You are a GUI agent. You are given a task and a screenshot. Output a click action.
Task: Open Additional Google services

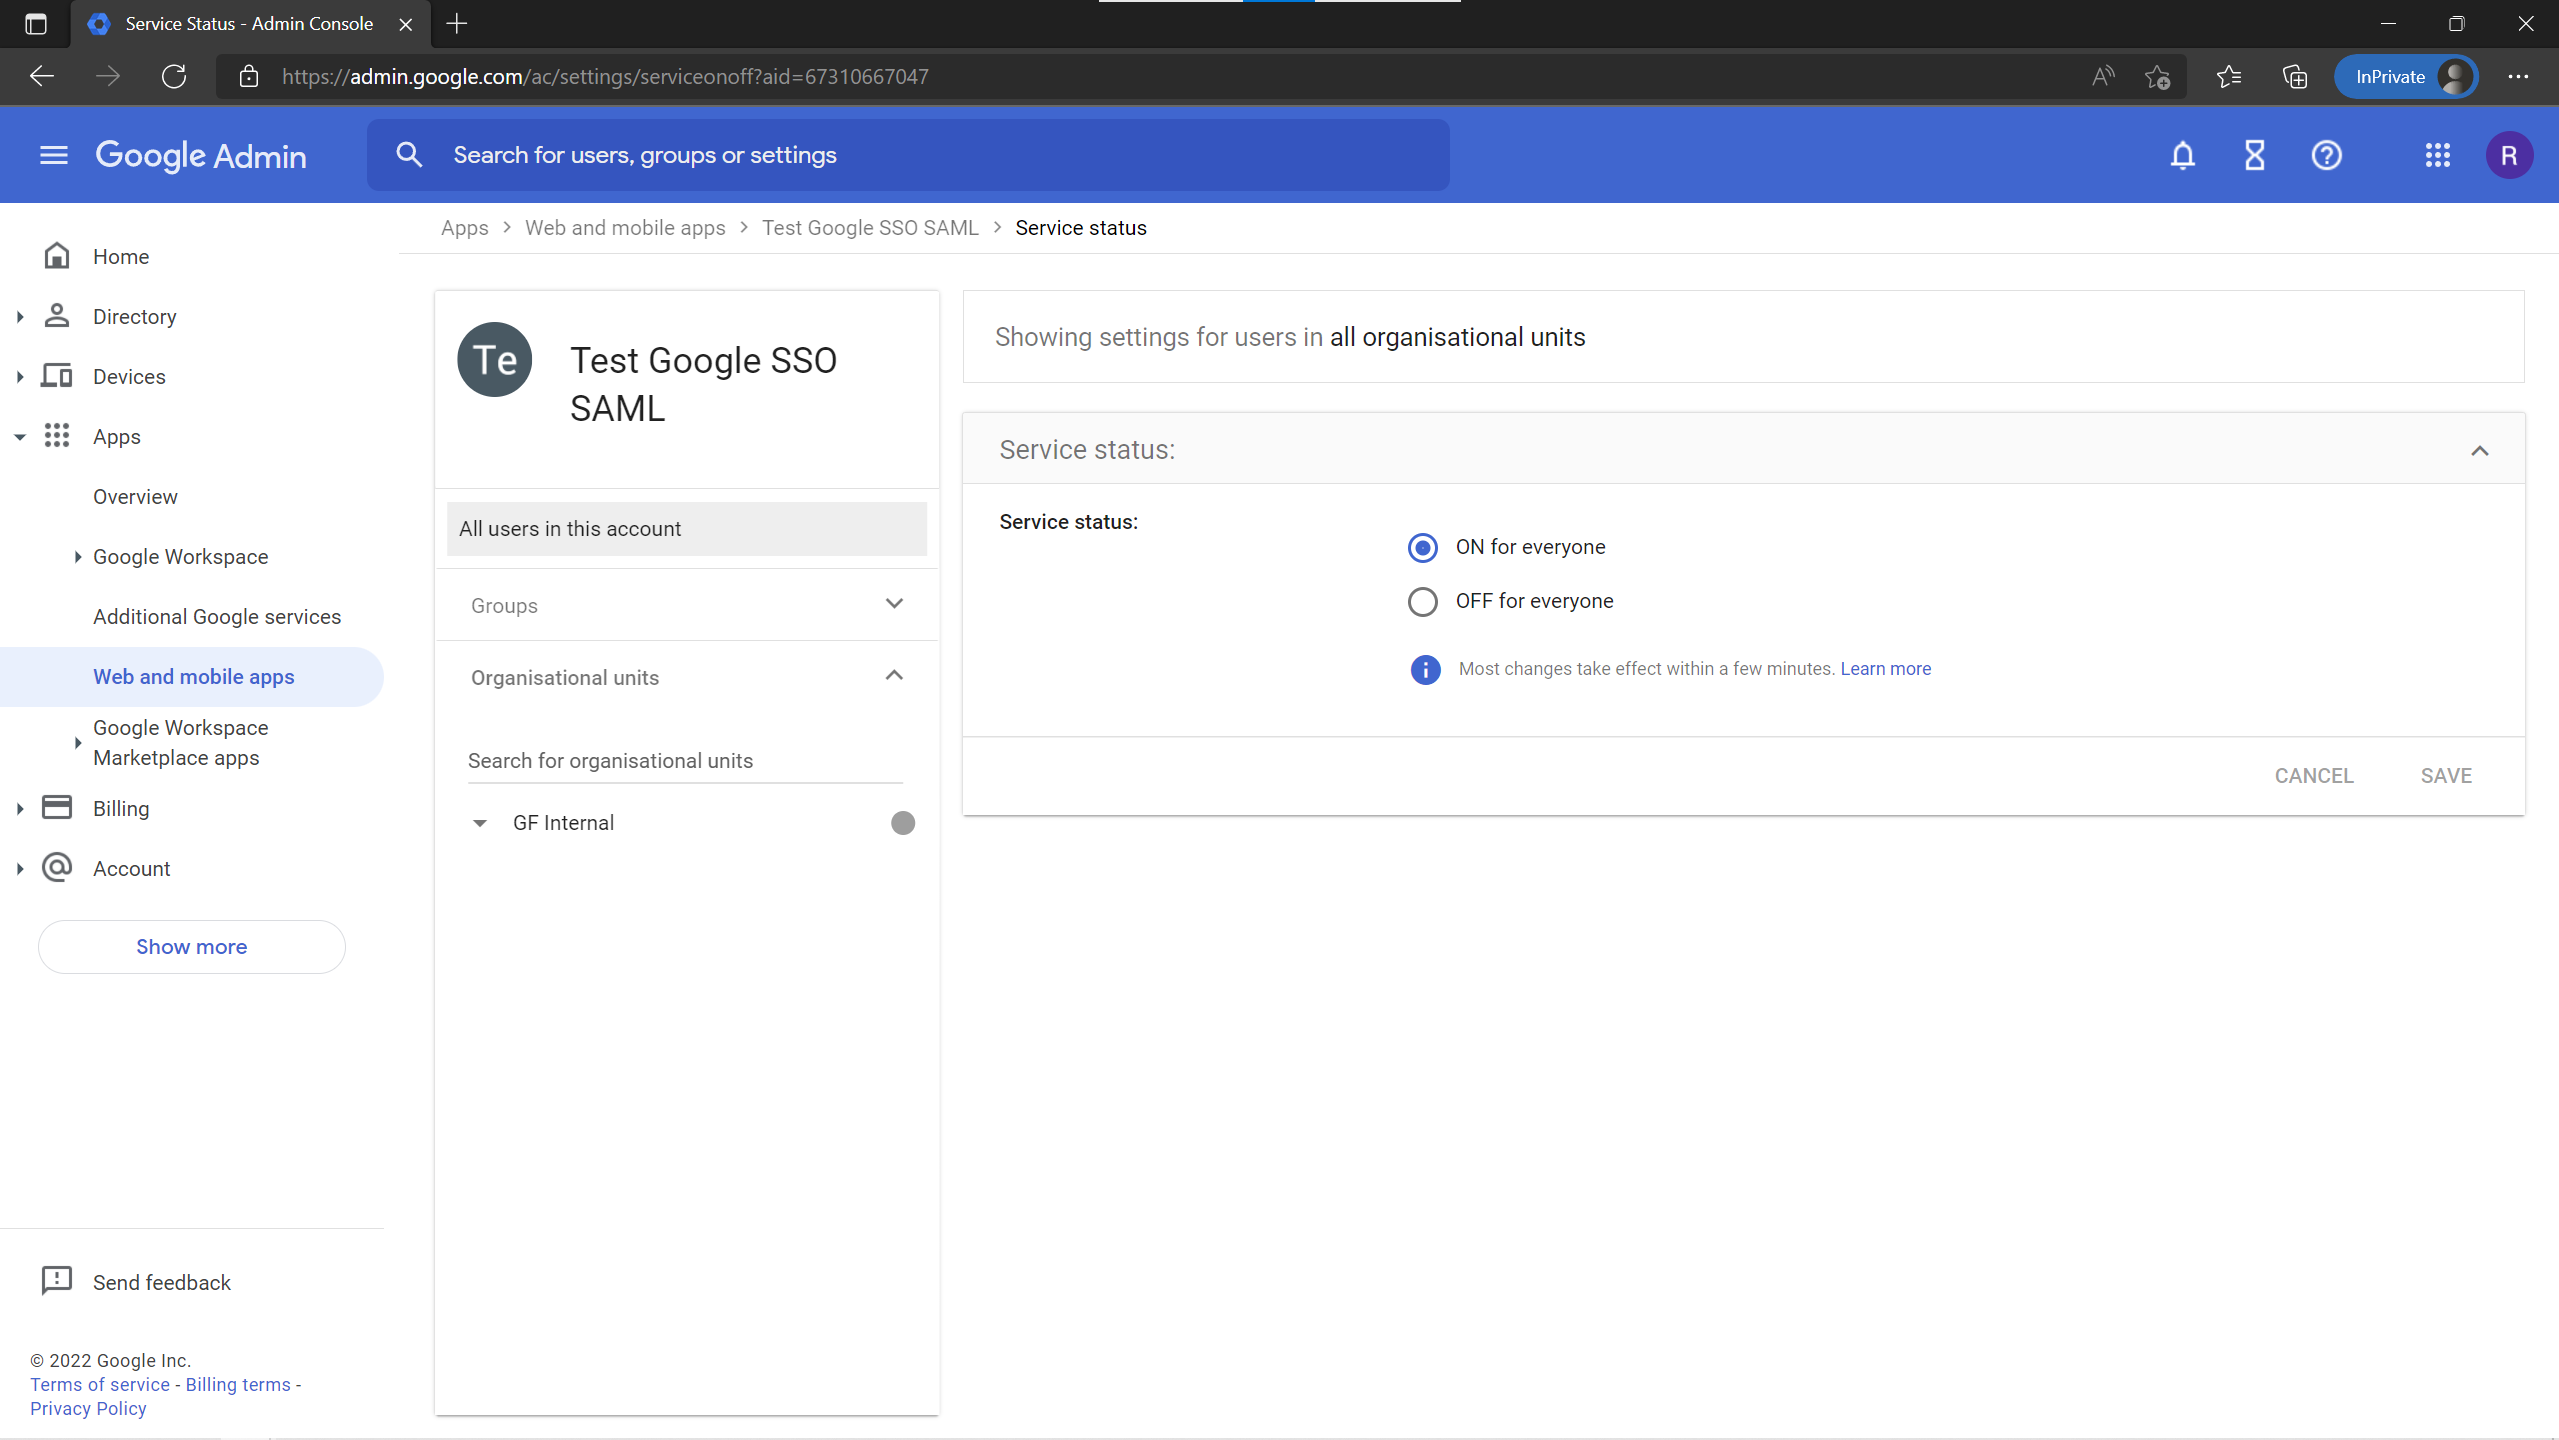[217, 617]
